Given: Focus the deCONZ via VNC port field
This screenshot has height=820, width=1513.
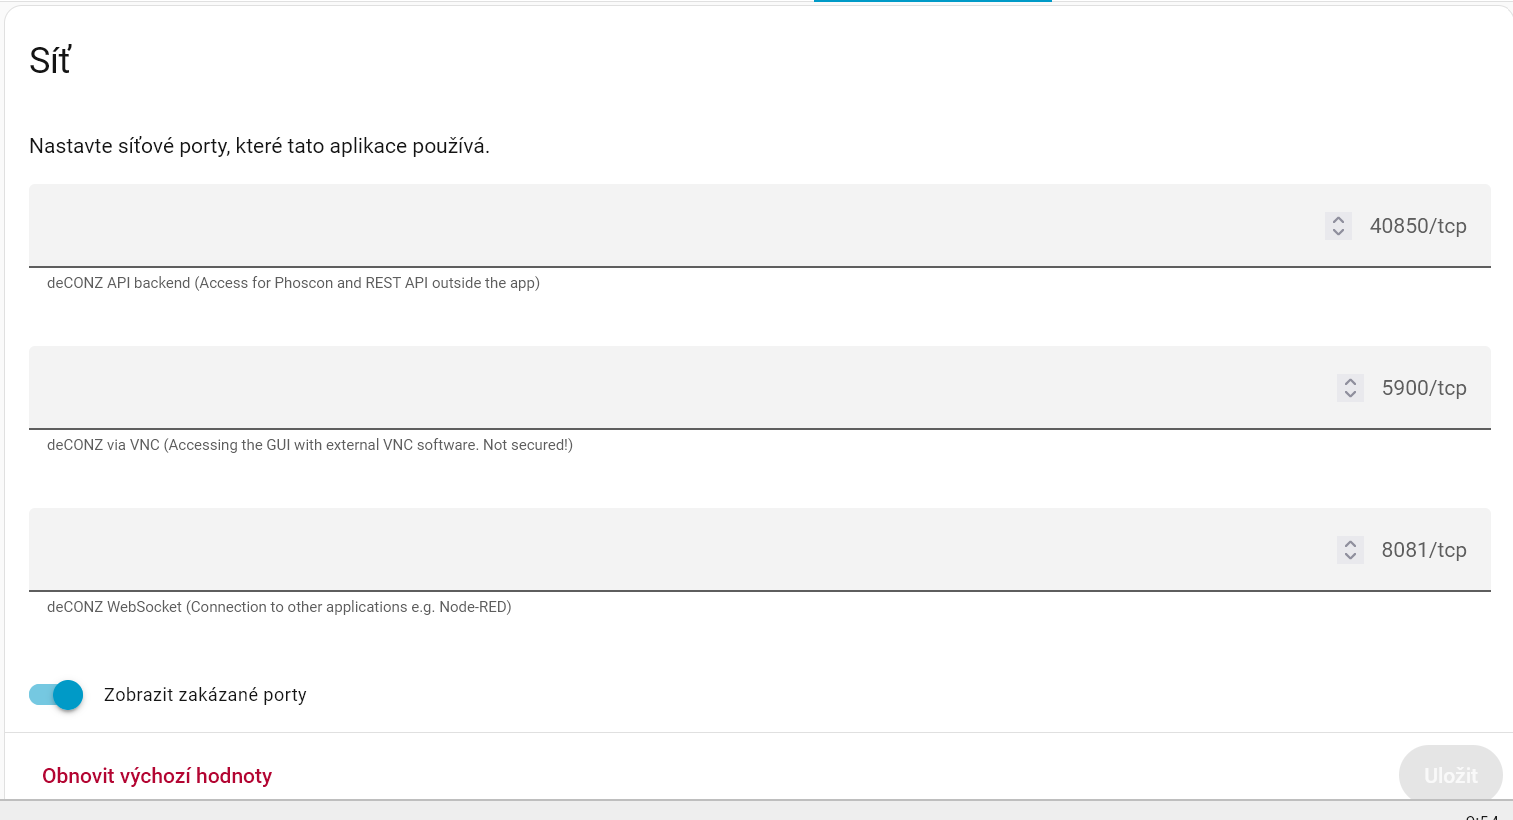Looking at the screenshot, I should tap(760, 388).
